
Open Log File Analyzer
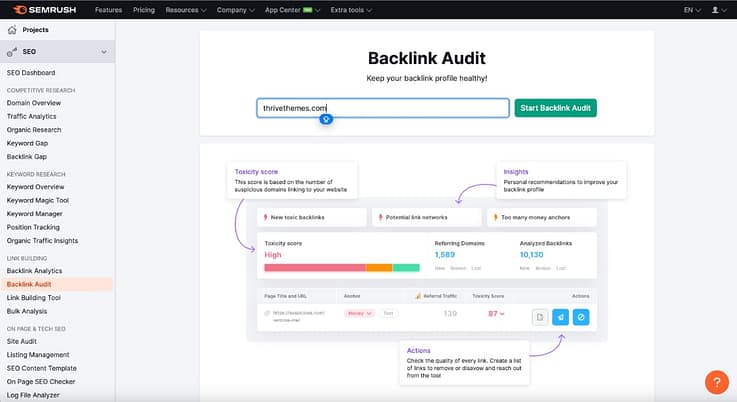click(x=33, y=395)
